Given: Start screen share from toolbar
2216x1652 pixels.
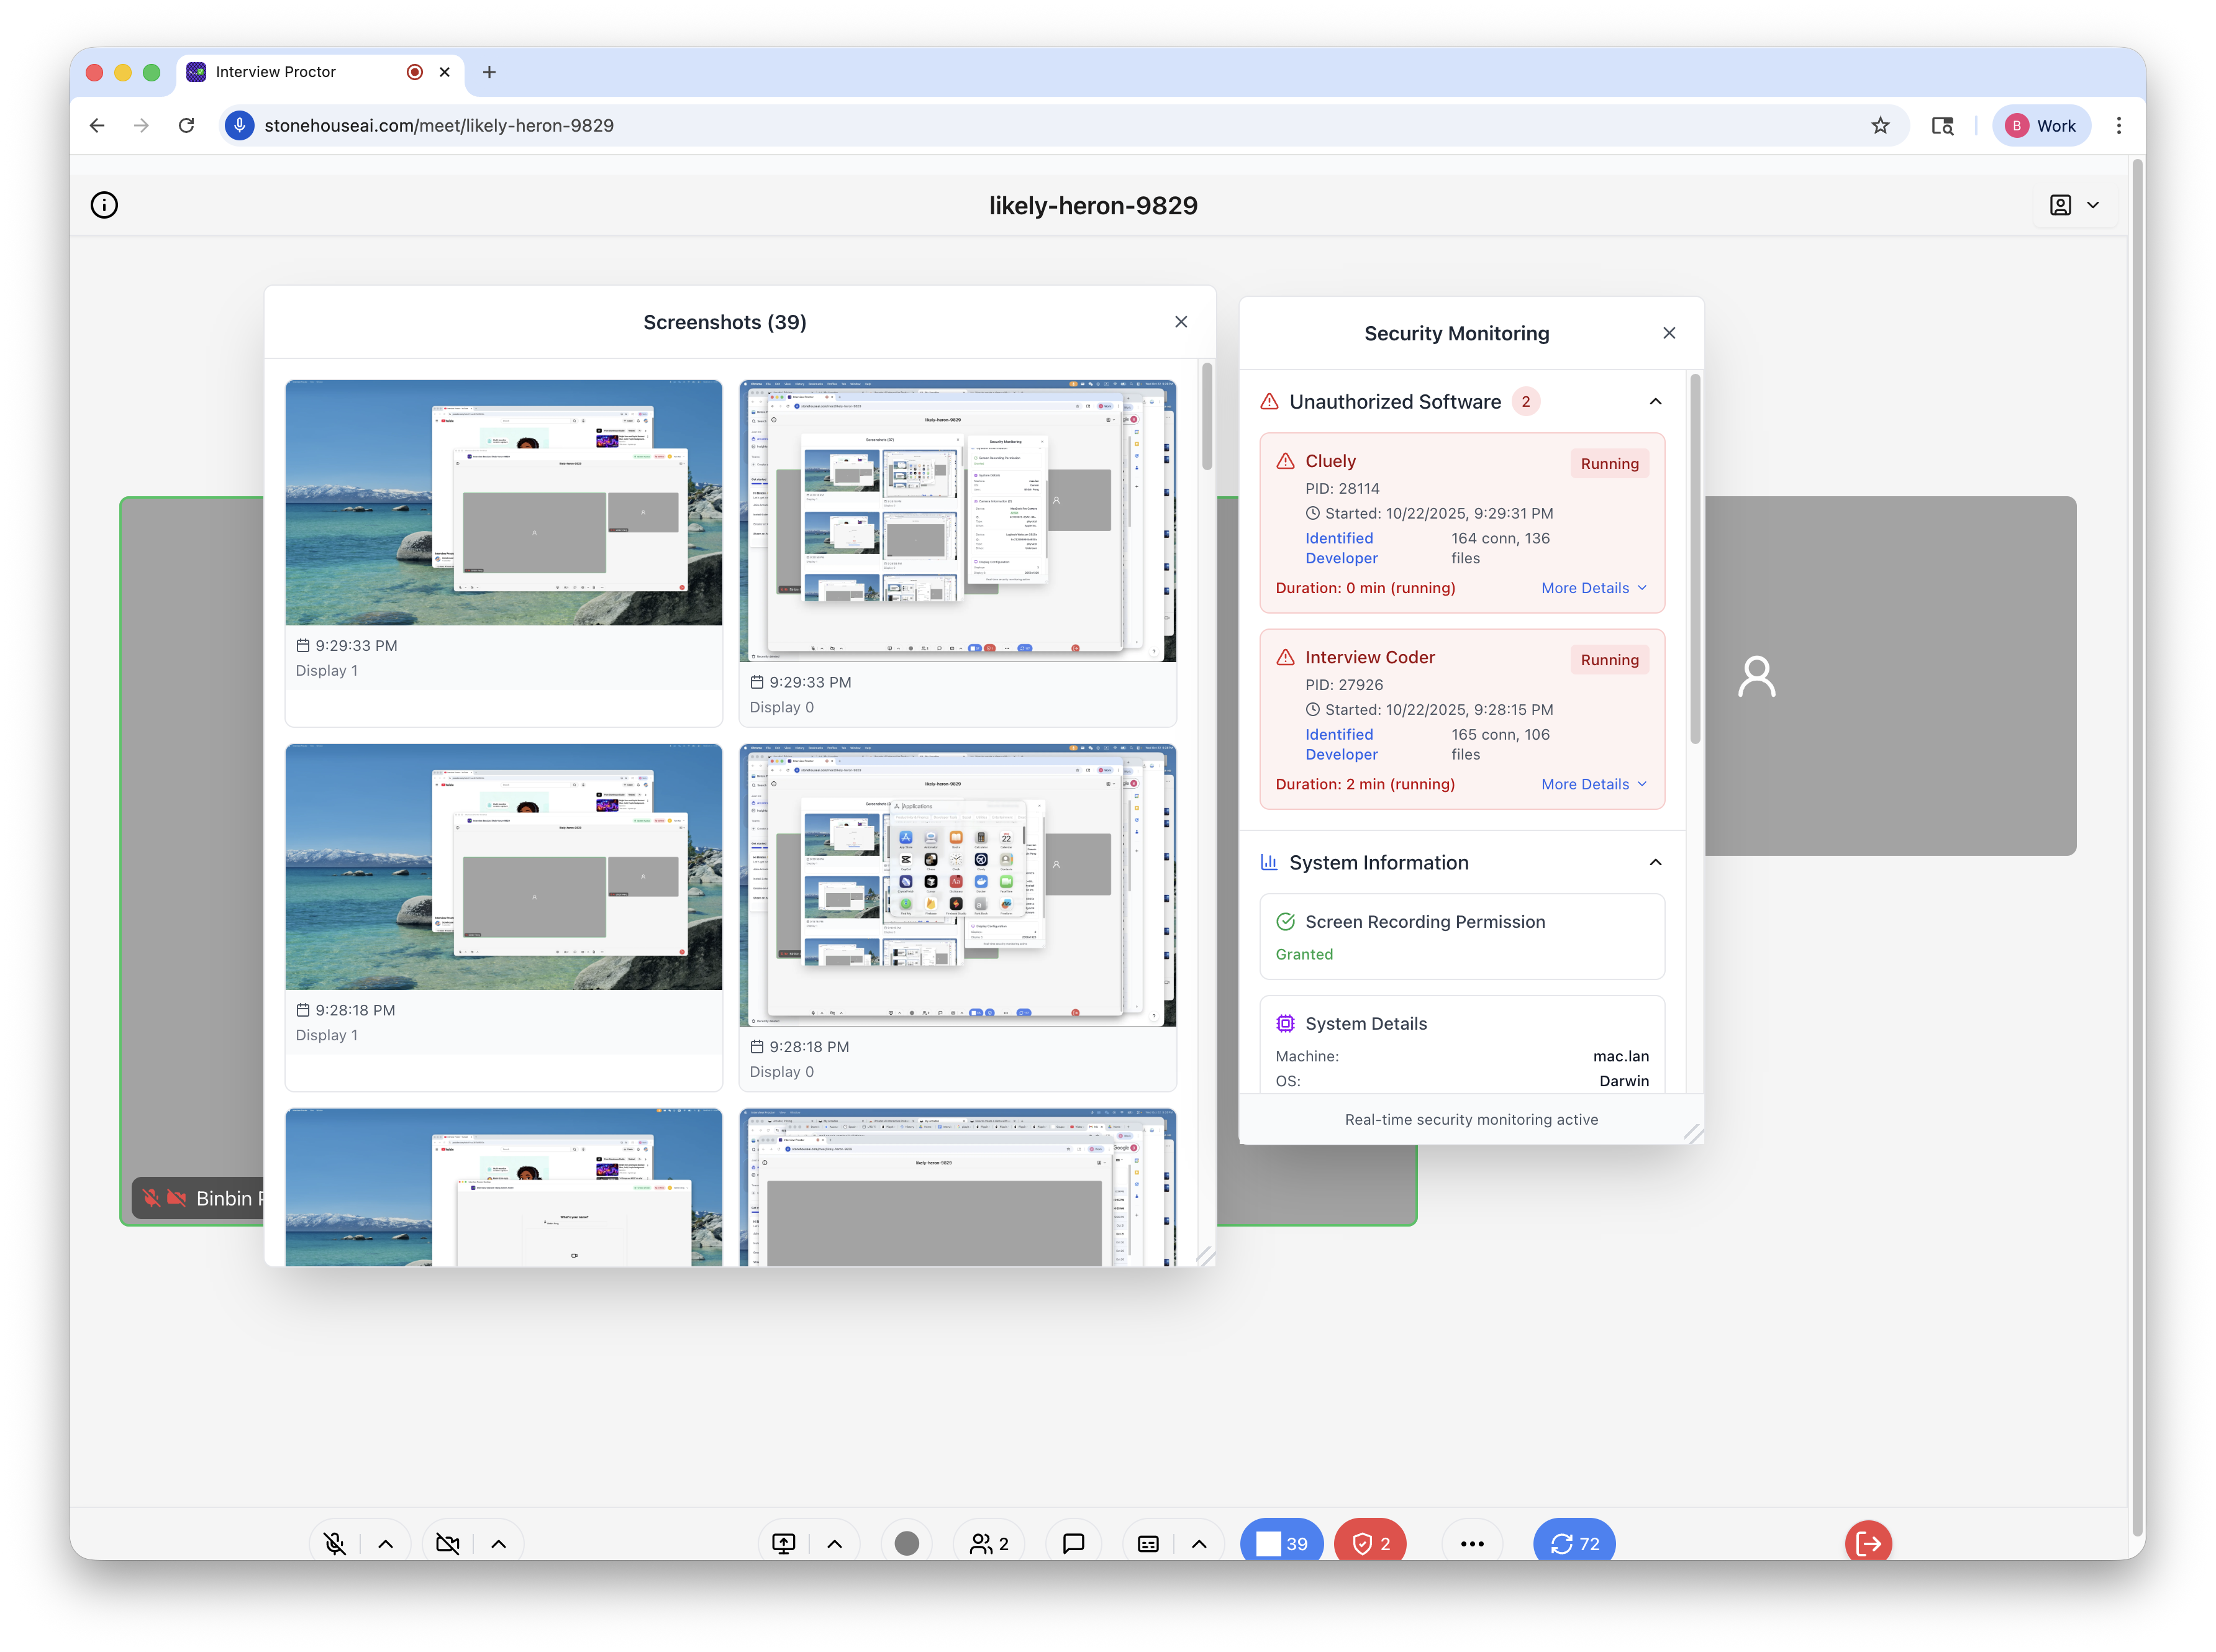Looking at the screenshot, I should [784, 1543].
